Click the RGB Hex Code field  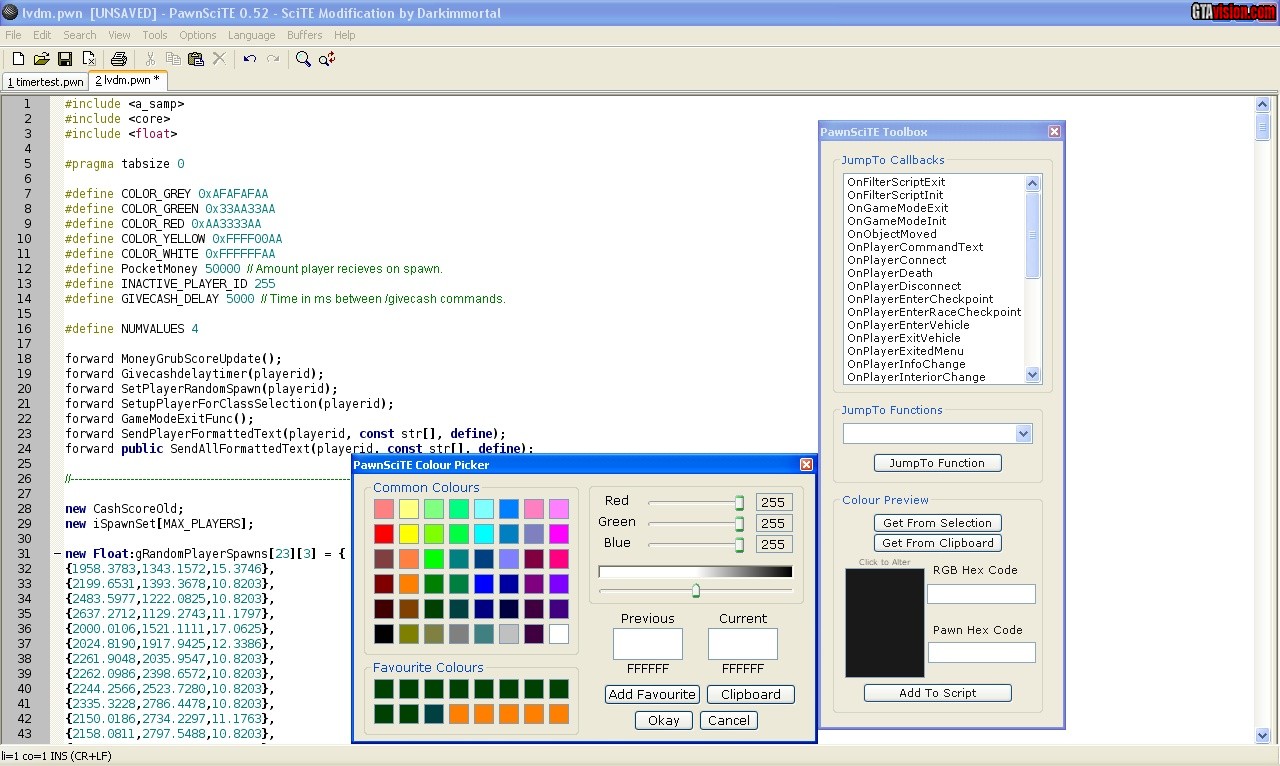(x=981, y=594)
